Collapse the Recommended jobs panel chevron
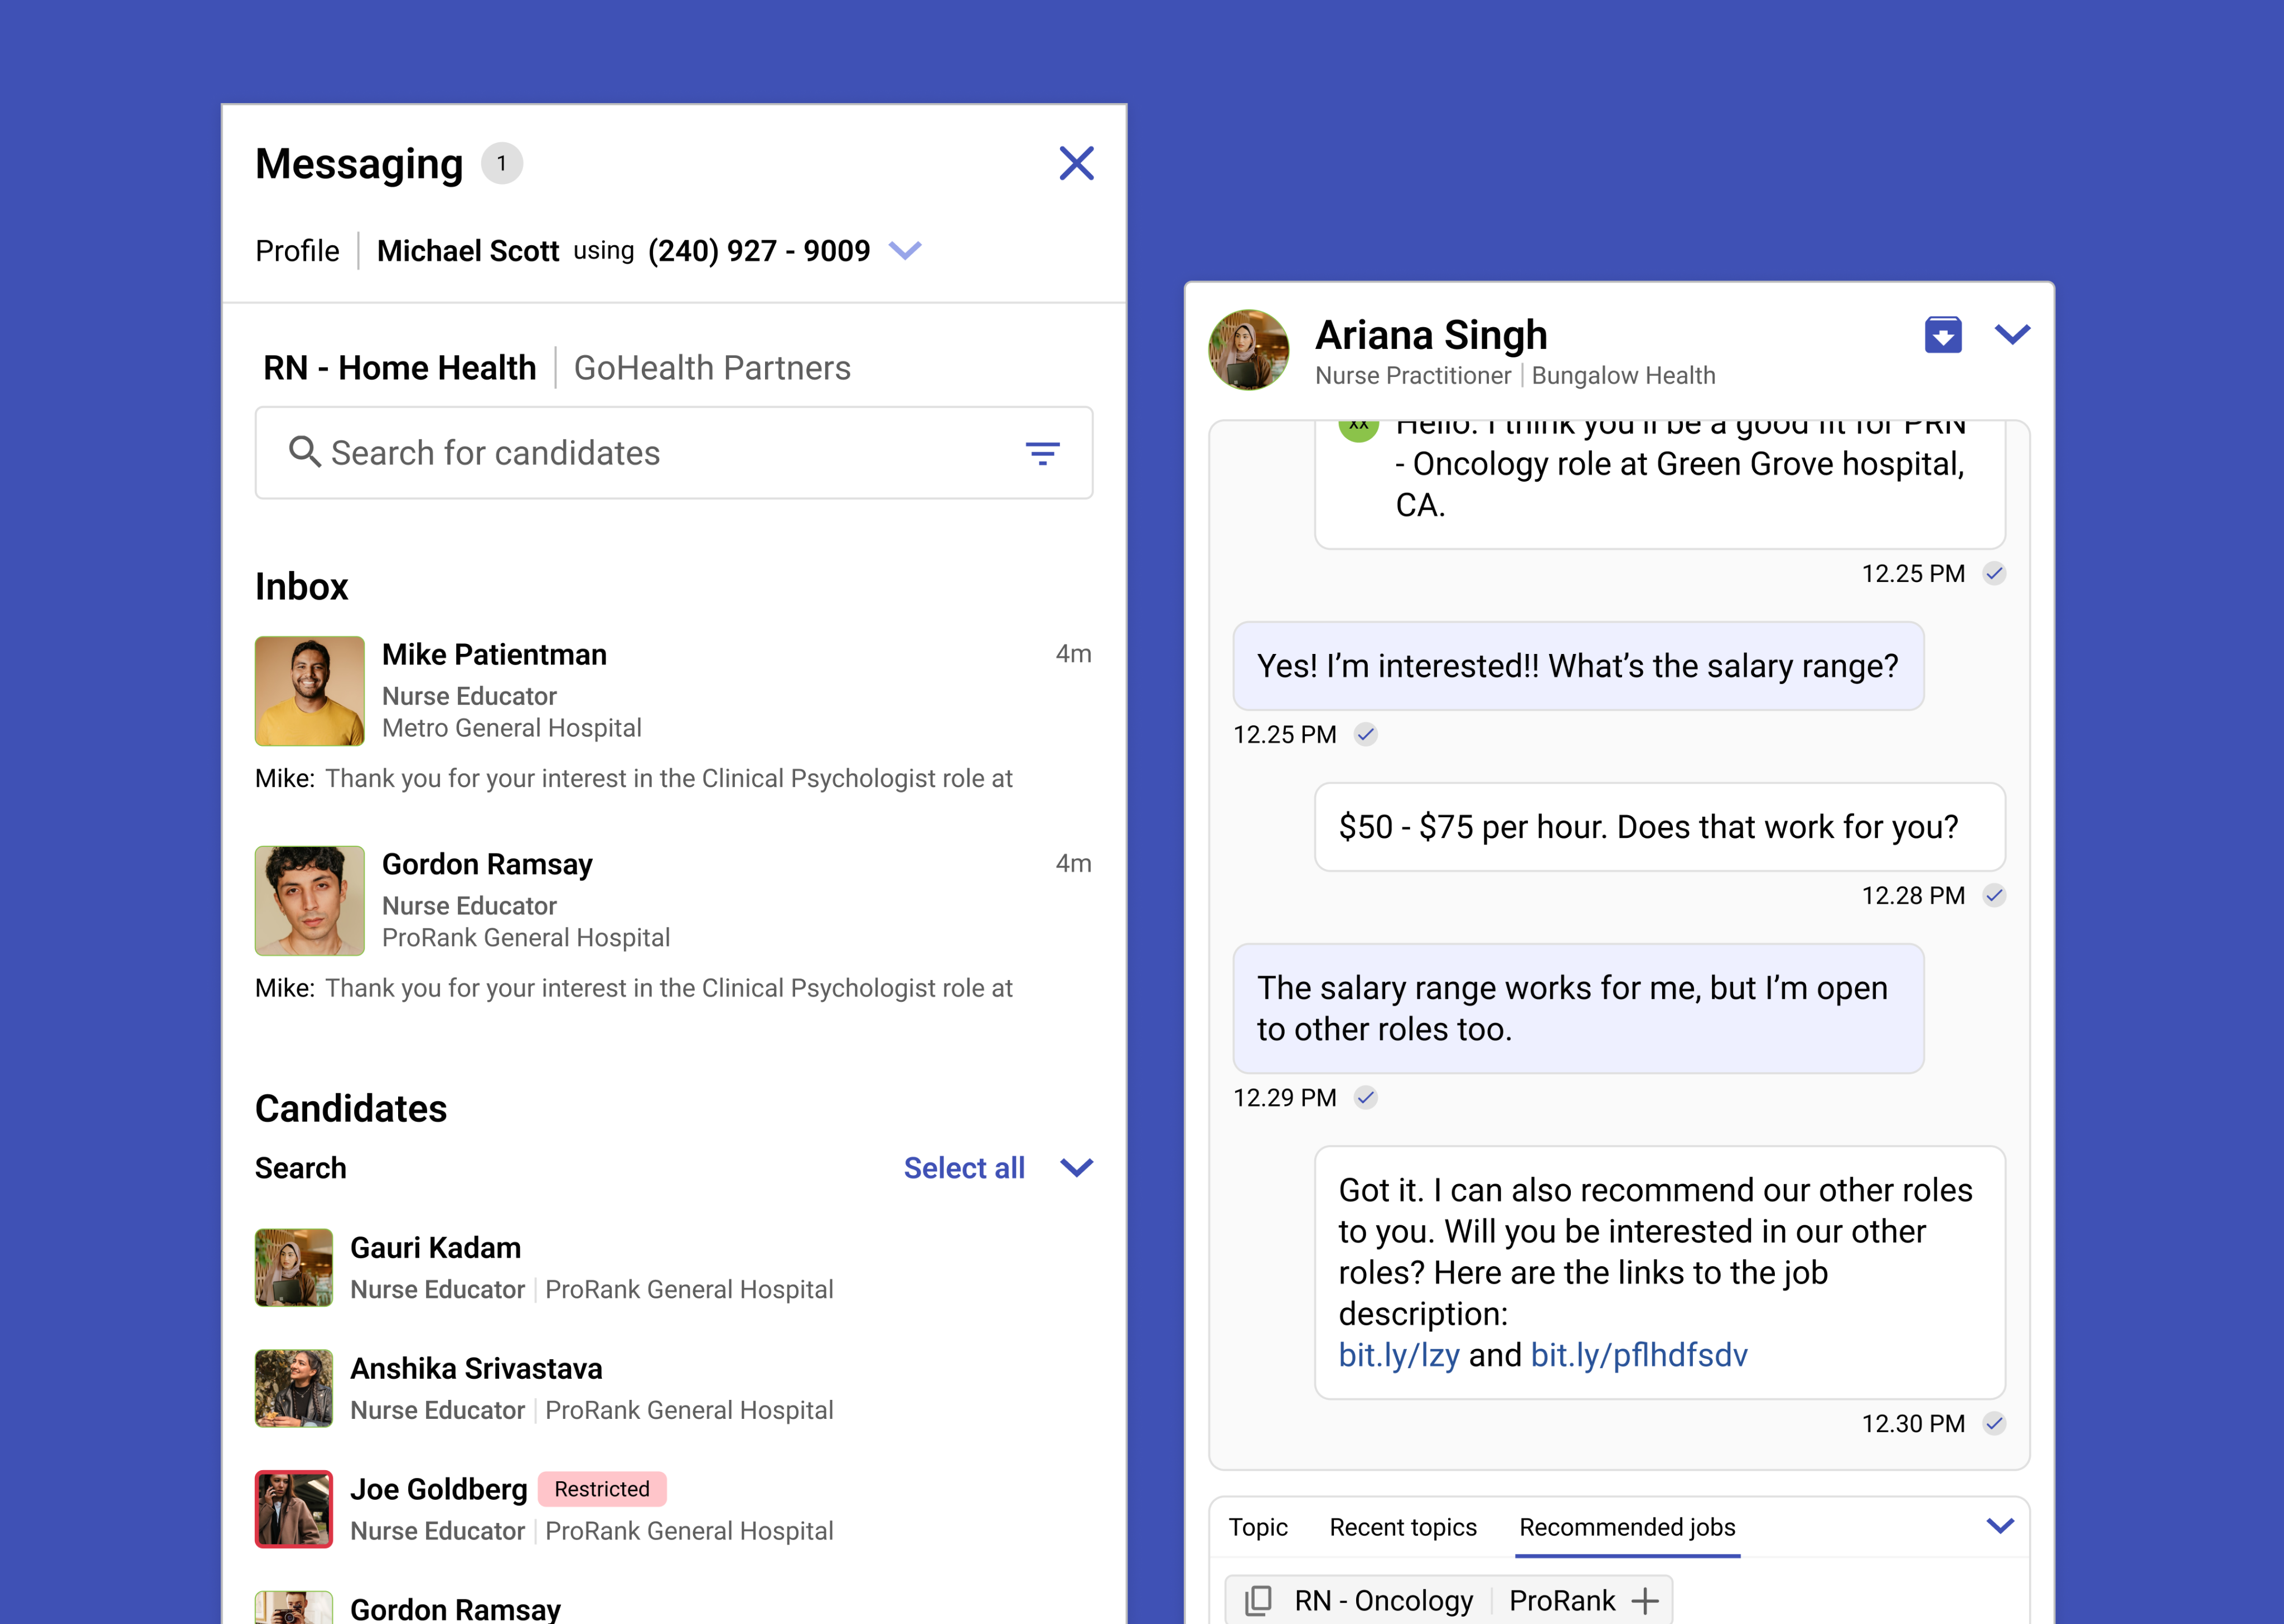This screenshot has width=2284, height=1624. (x=2000, y=1526)
